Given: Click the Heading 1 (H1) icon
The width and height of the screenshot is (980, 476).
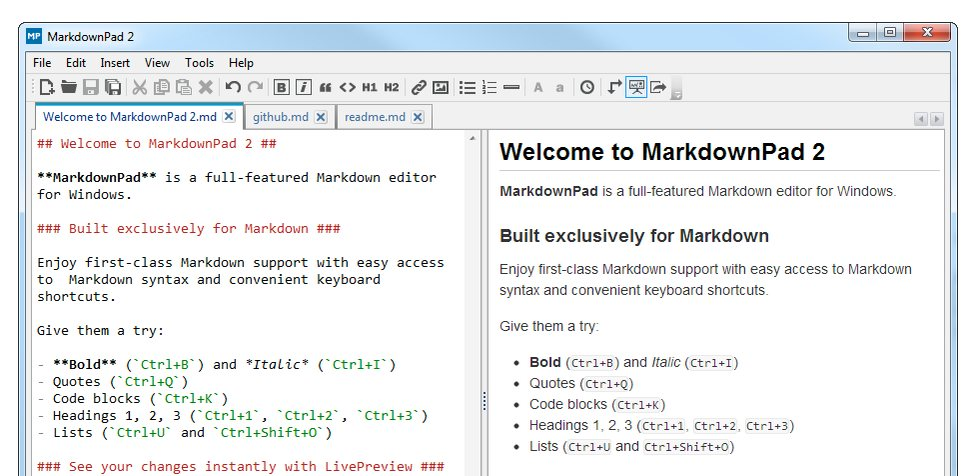Looking at the screenshot, I should [369, 87].
